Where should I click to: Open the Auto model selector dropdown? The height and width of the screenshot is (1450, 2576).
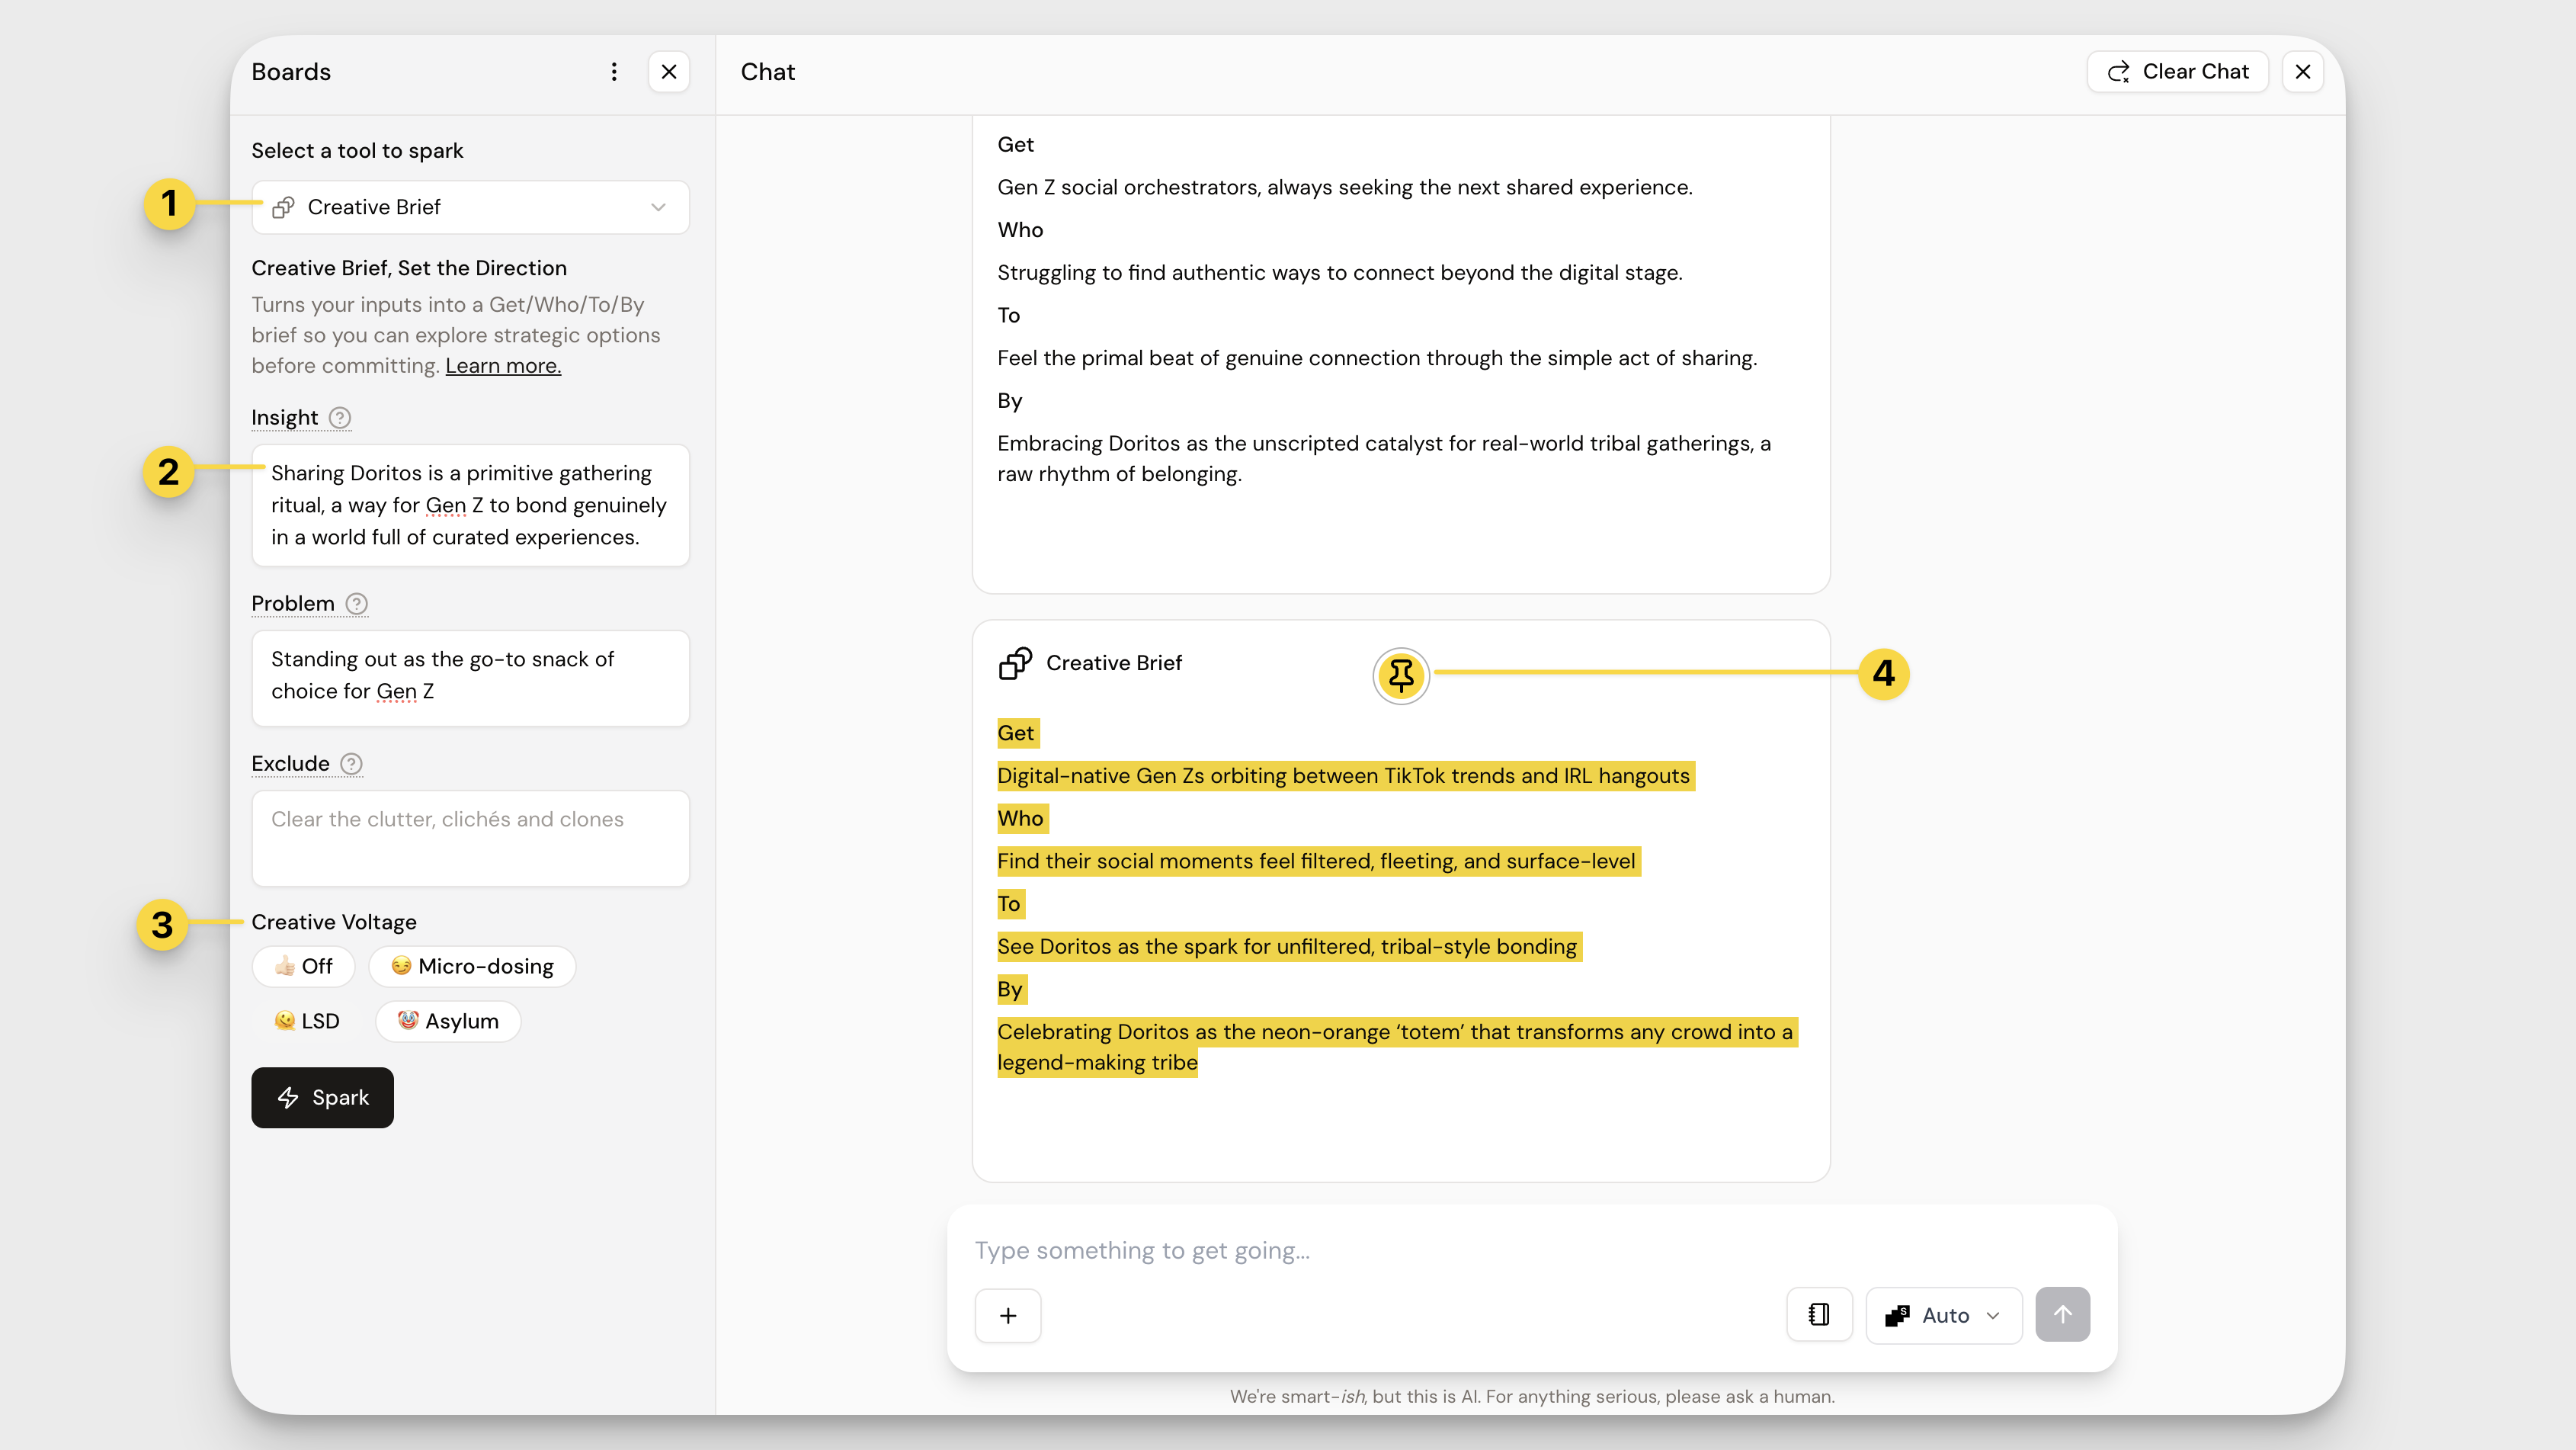(x=1943, y=1315)
